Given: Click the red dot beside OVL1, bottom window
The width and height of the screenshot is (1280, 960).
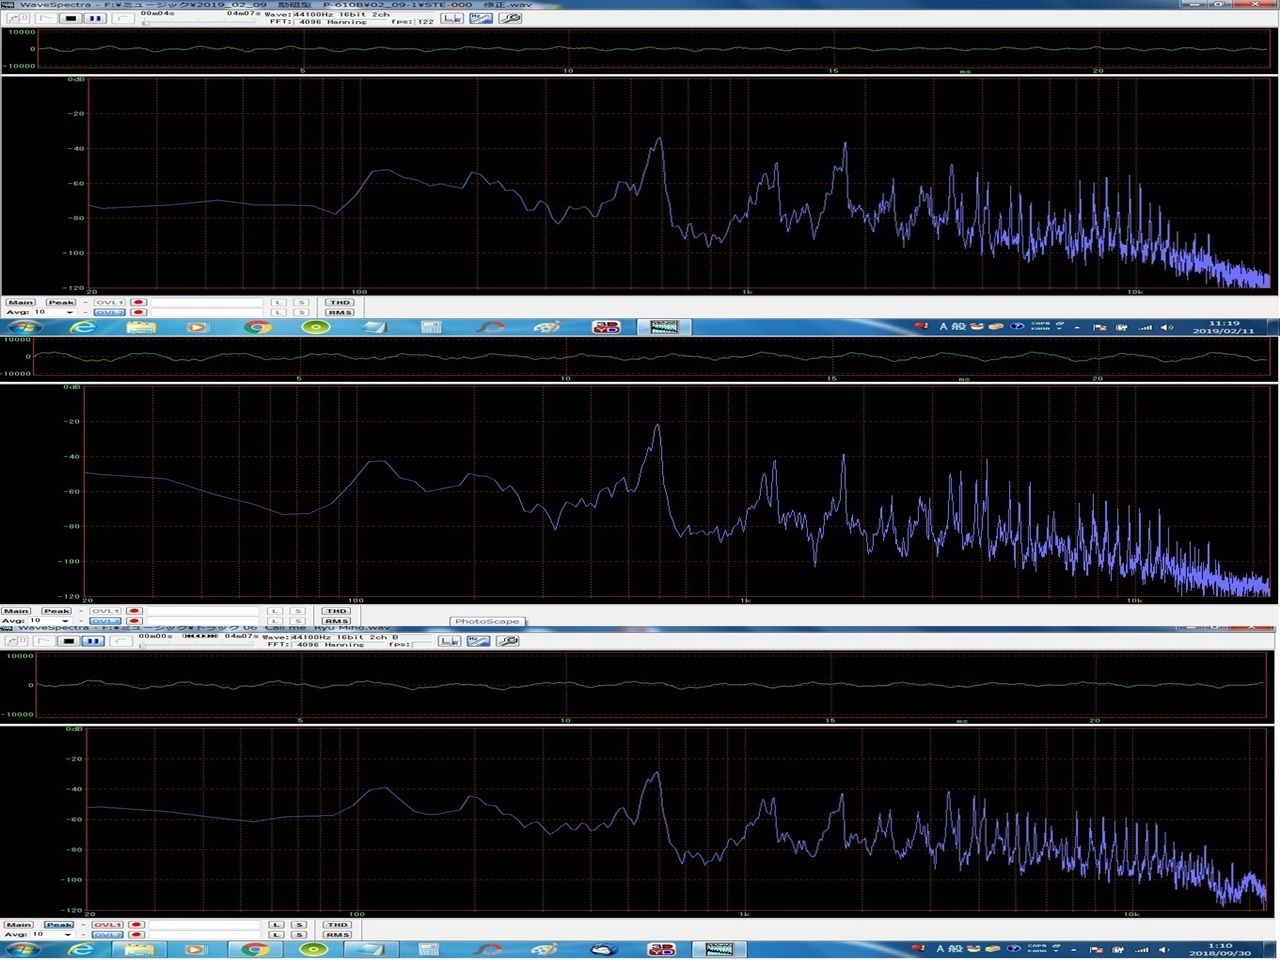Looking at the screenshot, I should pyautogui.click(x=137, y=925).
